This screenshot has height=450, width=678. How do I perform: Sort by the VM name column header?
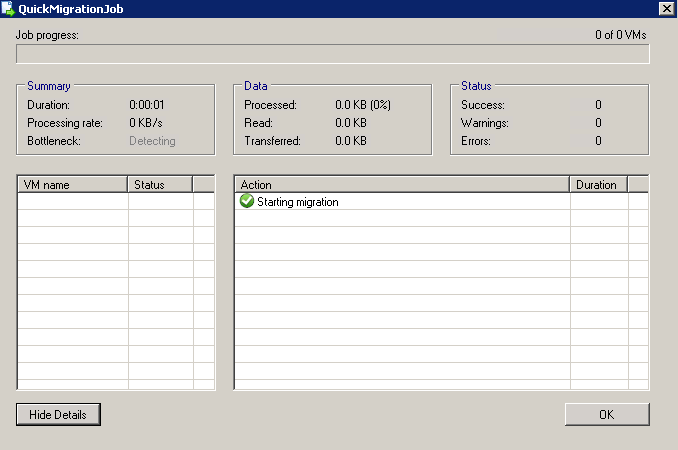point(73,185)
